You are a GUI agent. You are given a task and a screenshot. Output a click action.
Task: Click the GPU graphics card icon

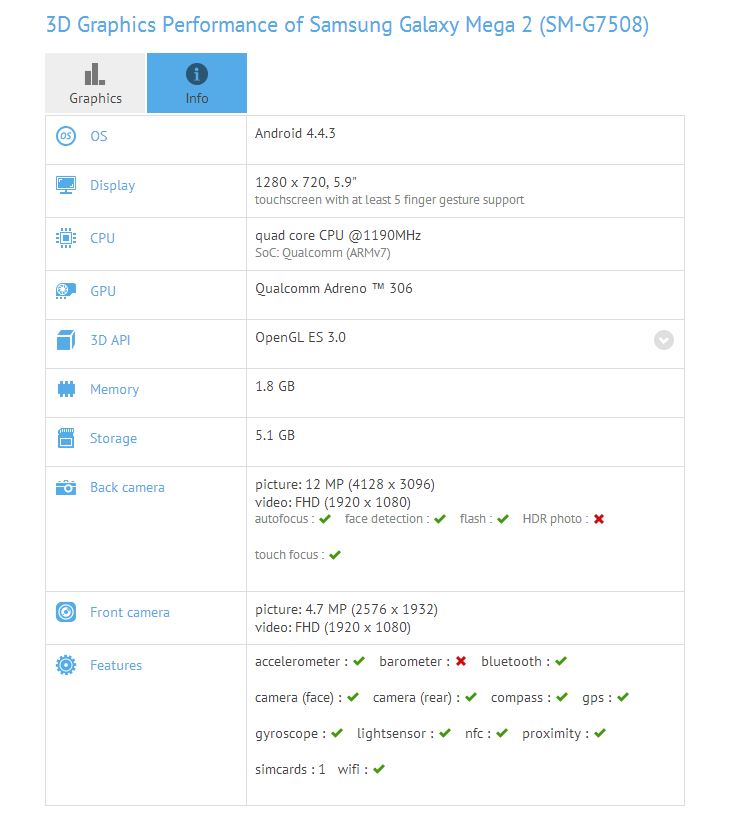tap(66, 291)
